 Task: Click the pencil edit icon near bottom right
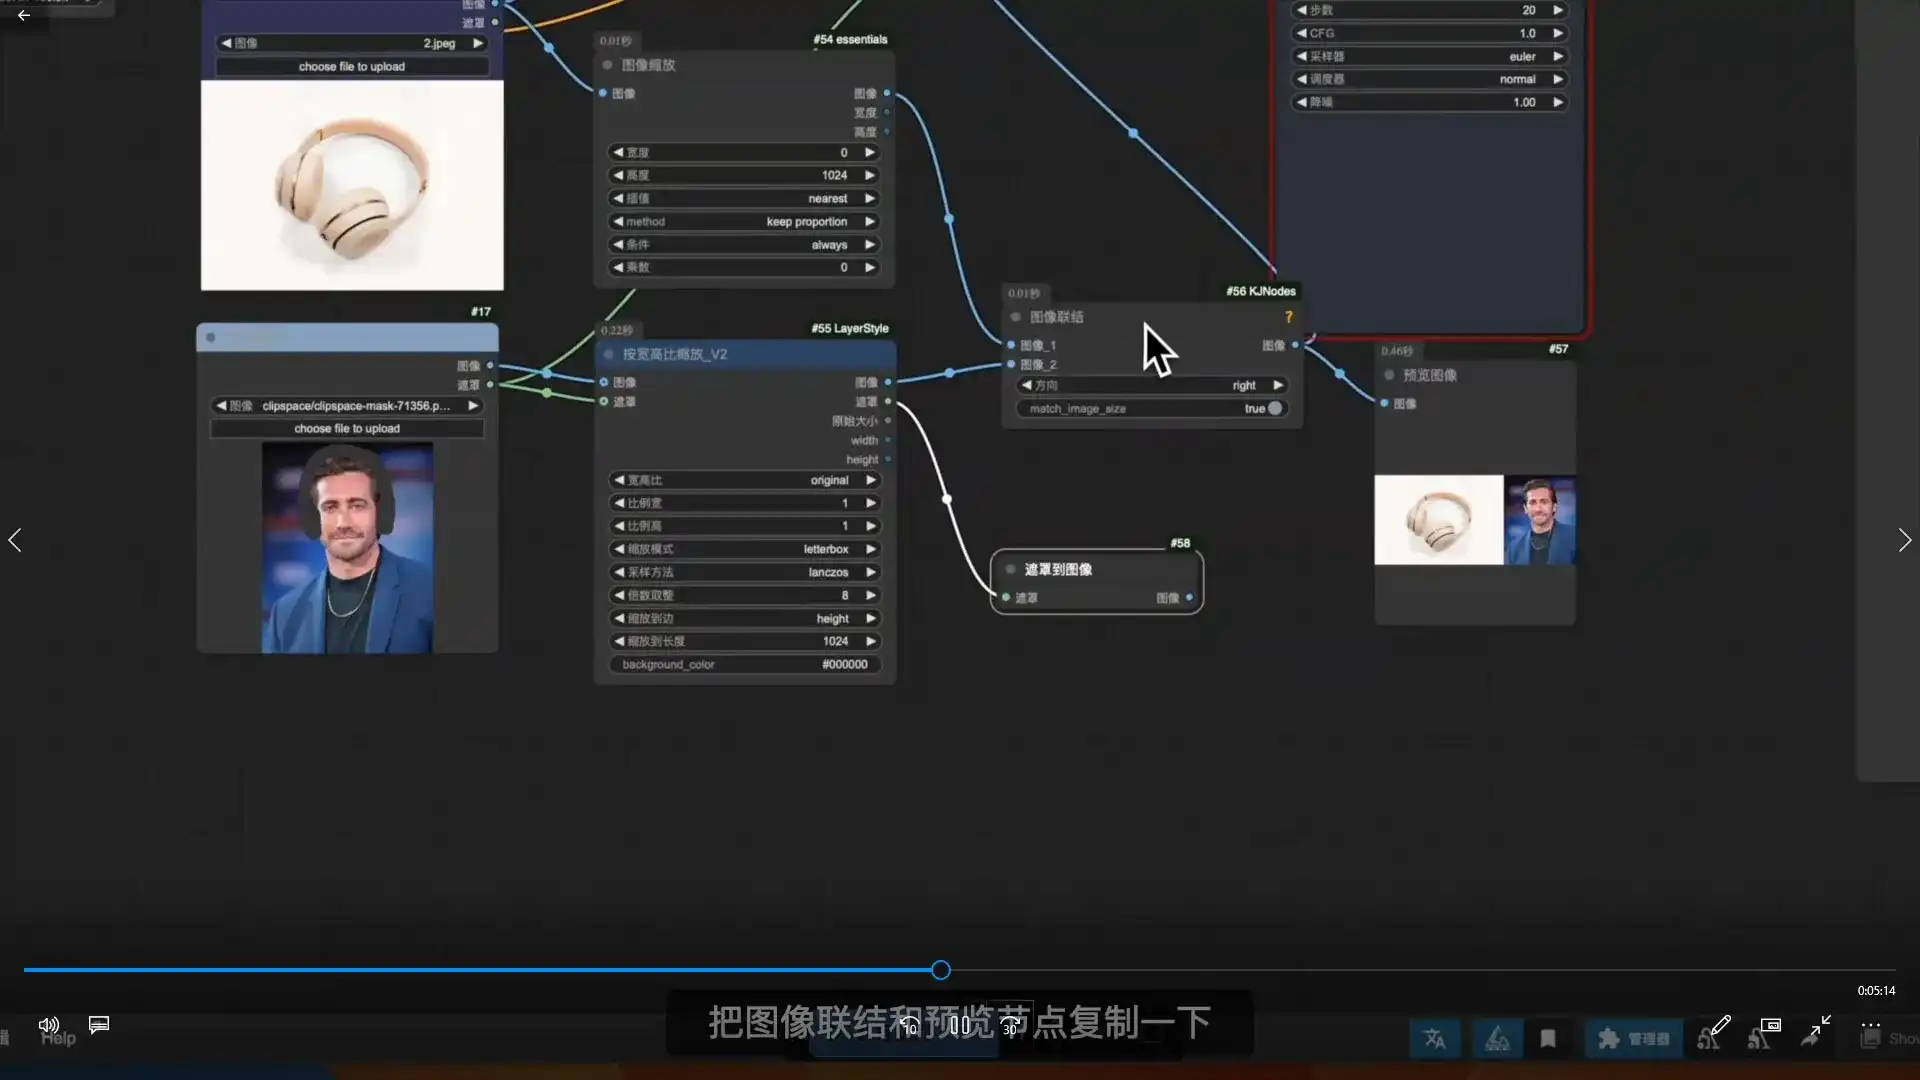click(1719, 1026)
